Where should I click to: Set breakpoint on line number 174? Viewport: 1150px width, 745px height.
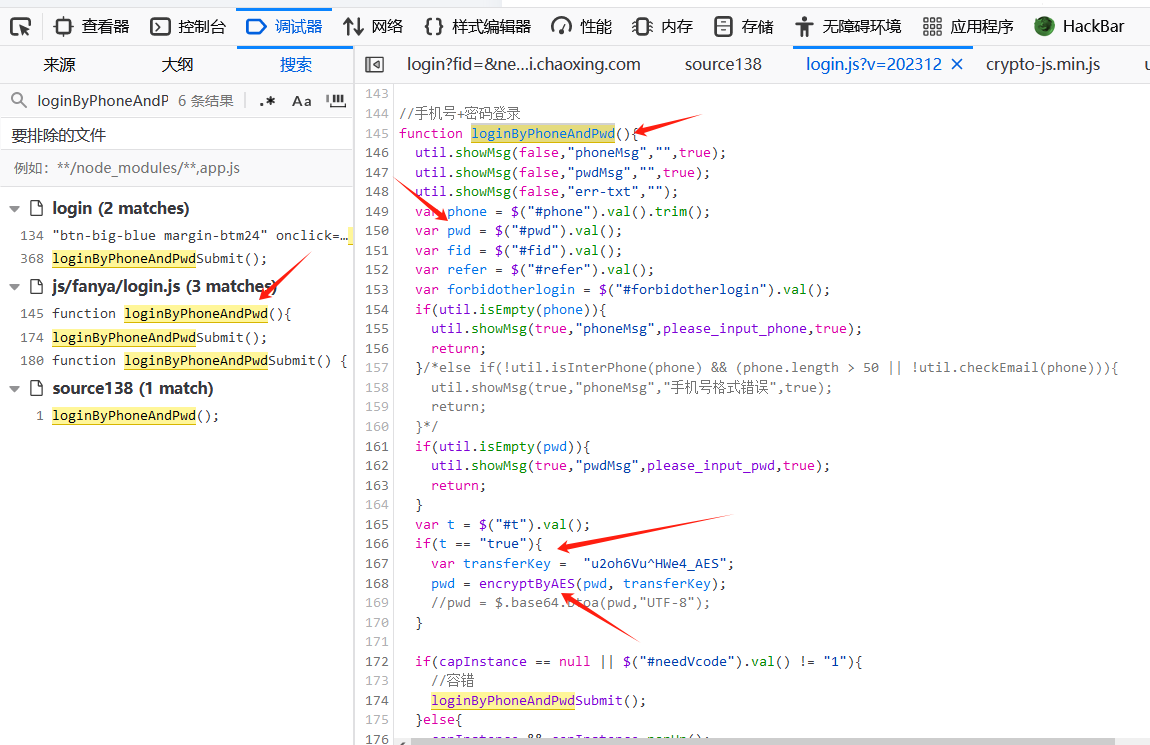376,701
